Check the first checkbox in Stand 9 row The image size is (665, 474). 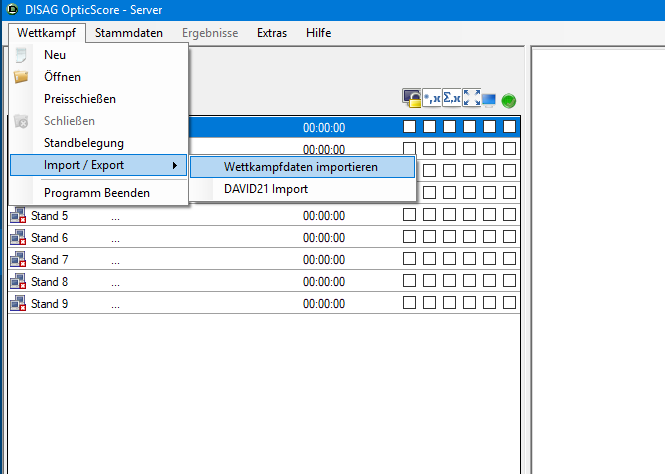coord(409,303)
